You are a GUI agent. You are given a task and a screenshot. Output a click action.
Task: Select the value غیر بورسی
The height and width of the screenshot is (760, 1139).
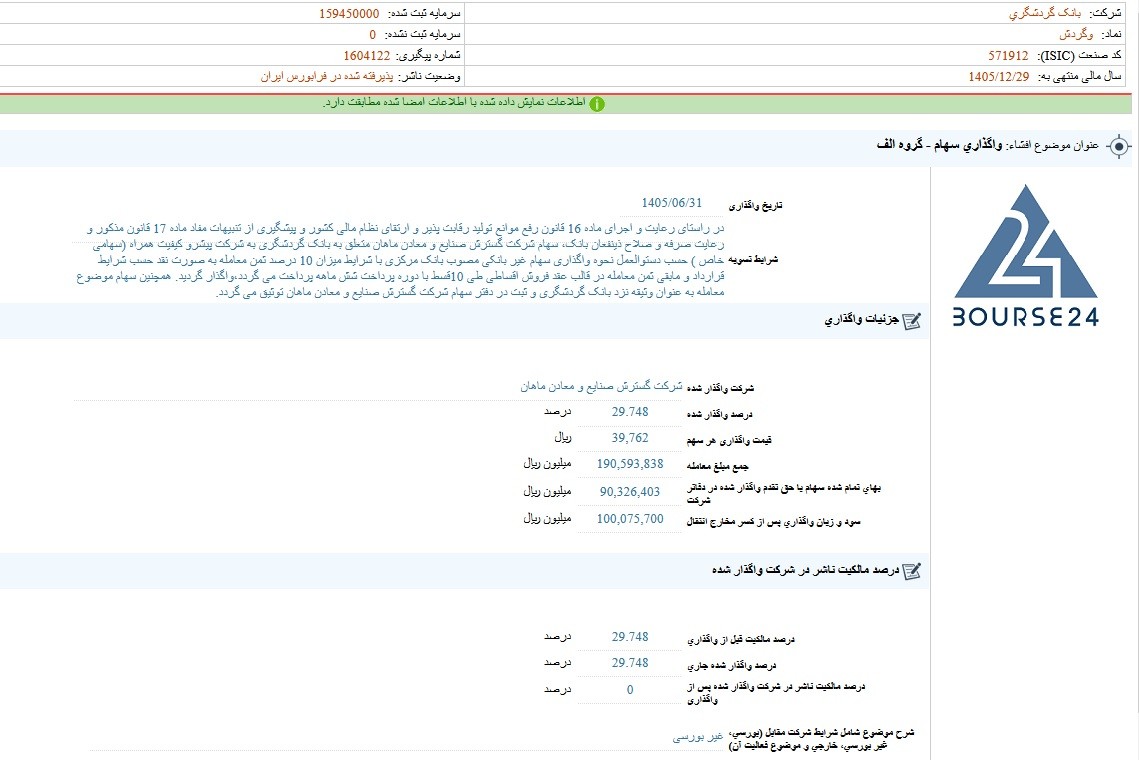697,736
